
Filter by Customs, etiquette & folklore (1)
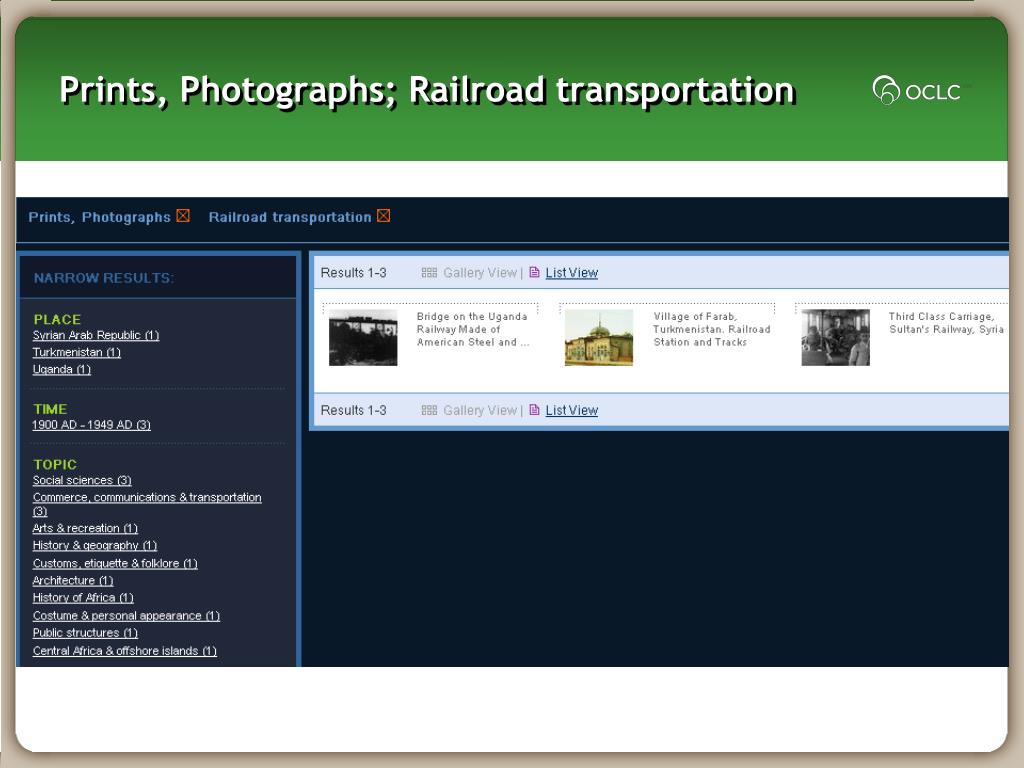tap(115, 563)
